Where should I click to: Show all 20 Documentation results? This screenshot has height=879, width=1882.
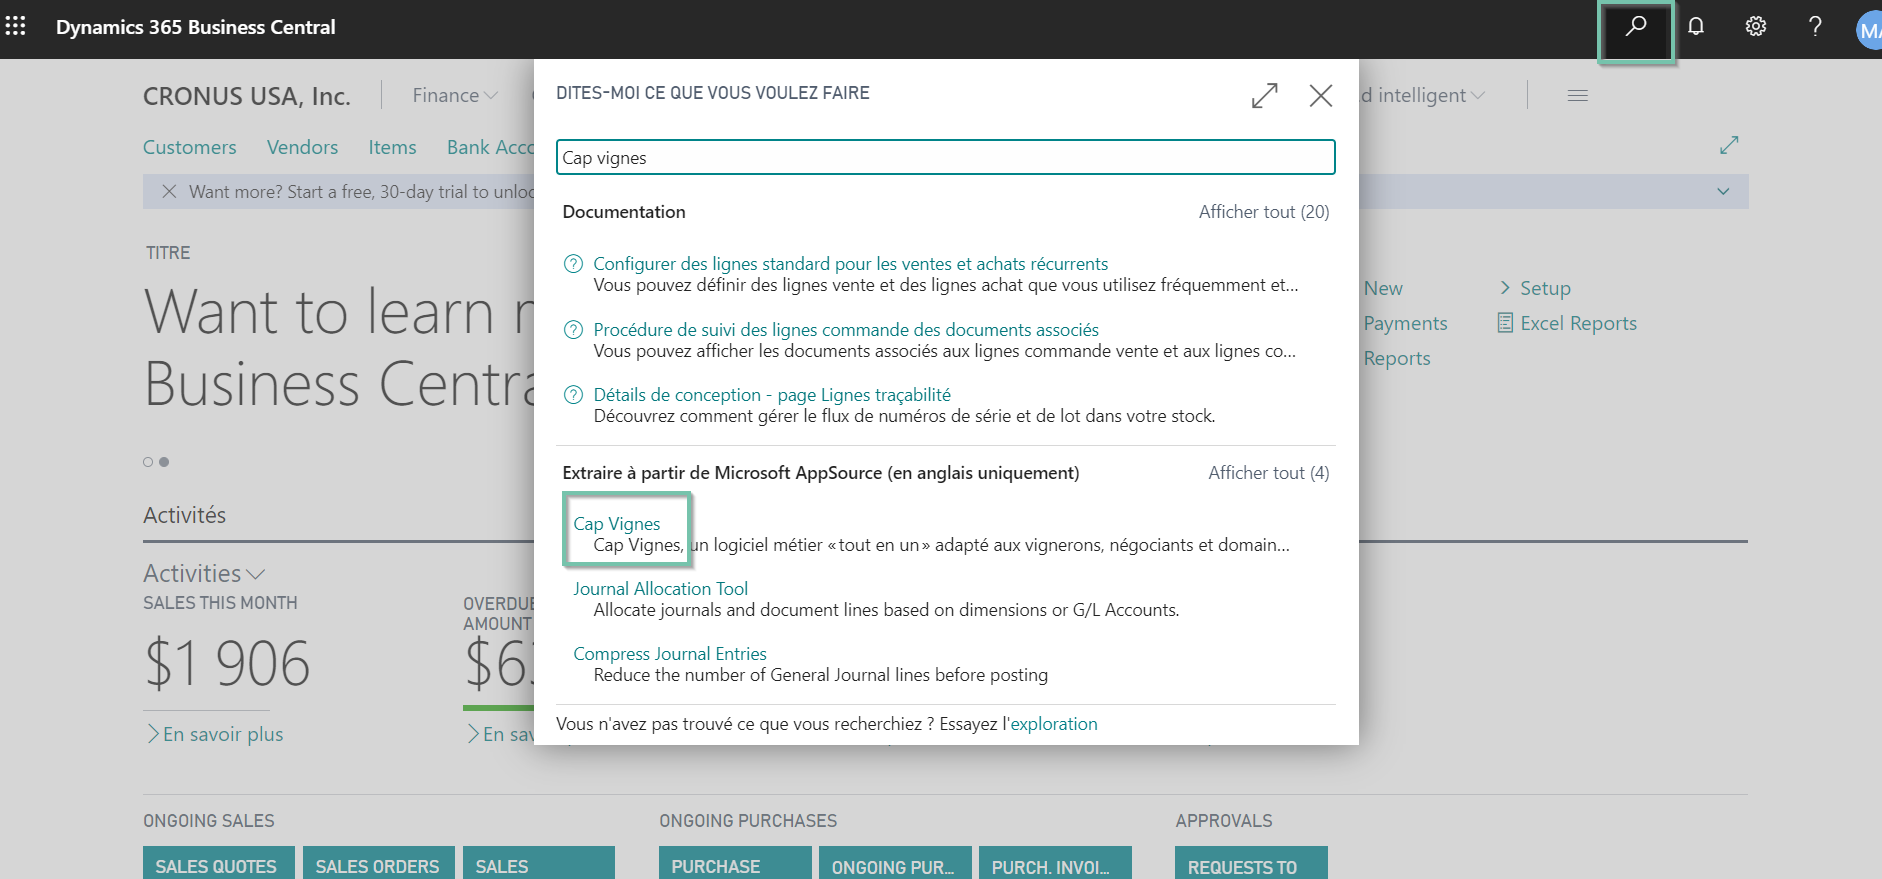point(1264,212)
